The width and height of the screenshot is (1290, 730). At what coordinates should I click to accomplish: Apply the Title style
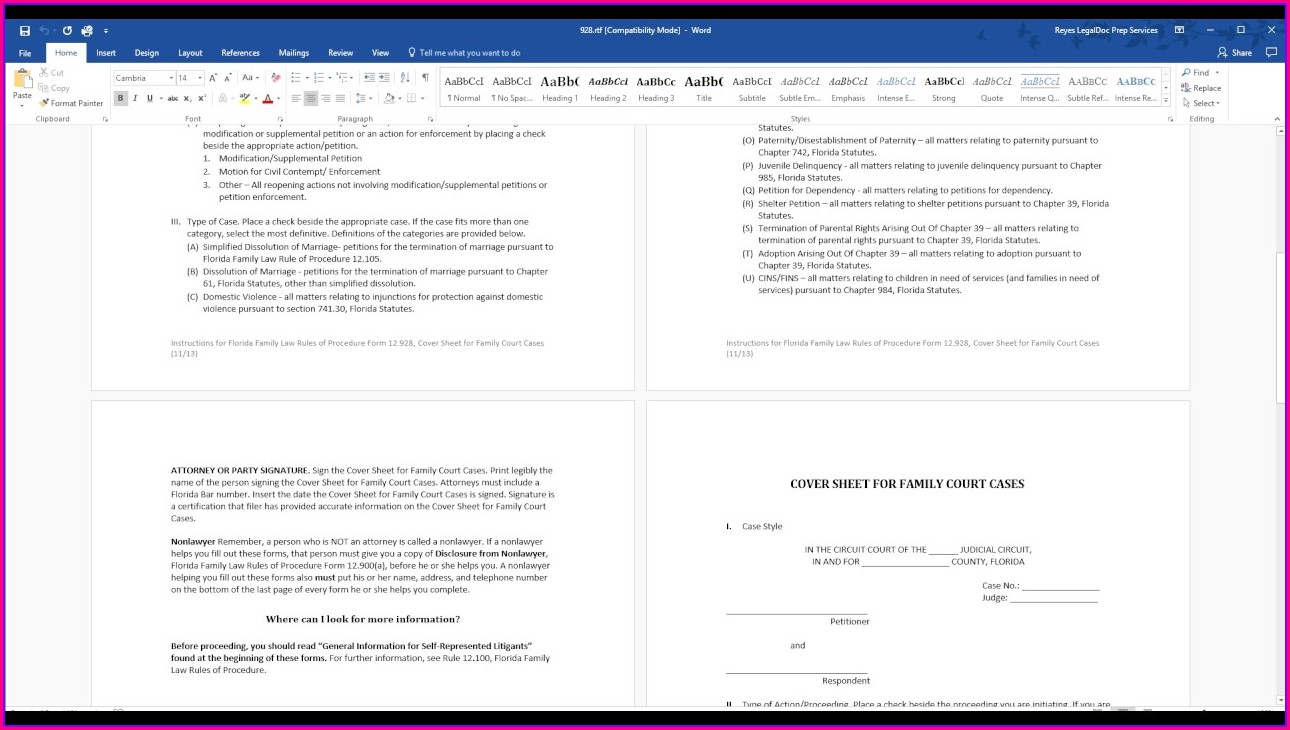click(x=704, y=88)
